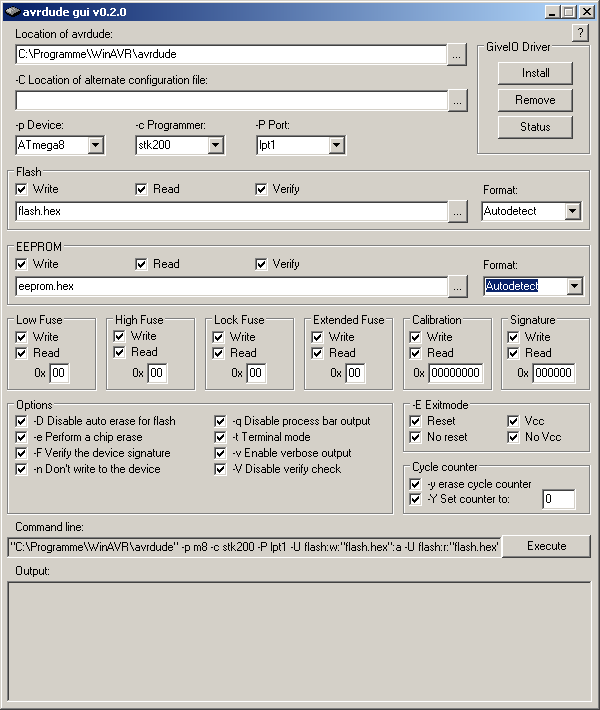Uncheck Extended Fuse Read
The height and width of the screenshot is (710, 600).
tap(317, 353)
